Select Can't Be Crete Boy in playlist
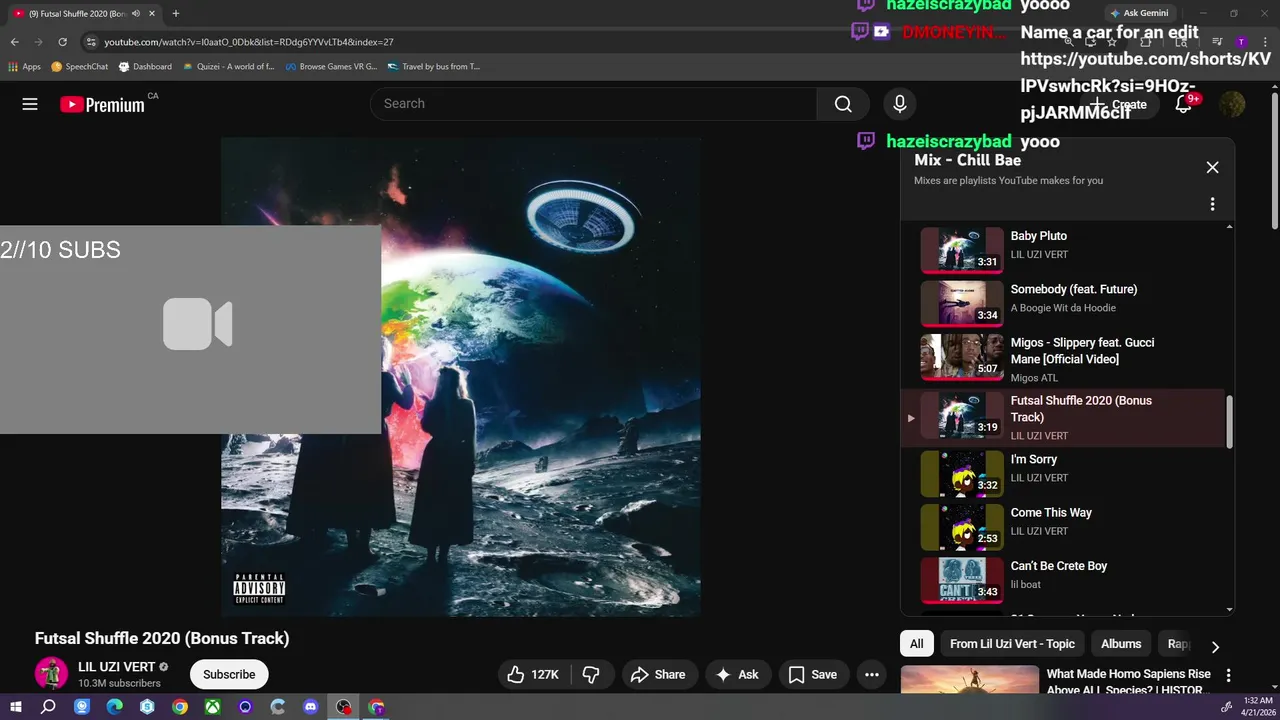This screenshot has width=1280, height=720. [x=1063, y=579]
